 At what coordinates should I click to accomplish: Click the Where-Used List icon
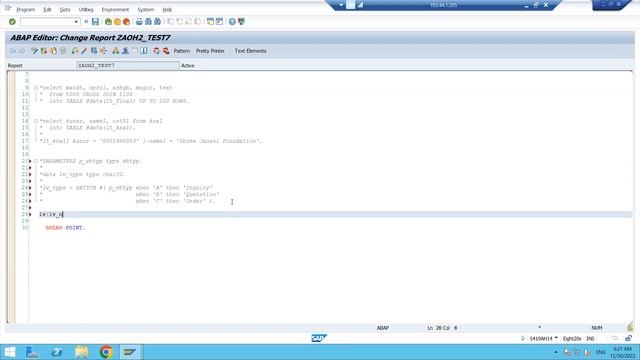[x=103, y=51]
